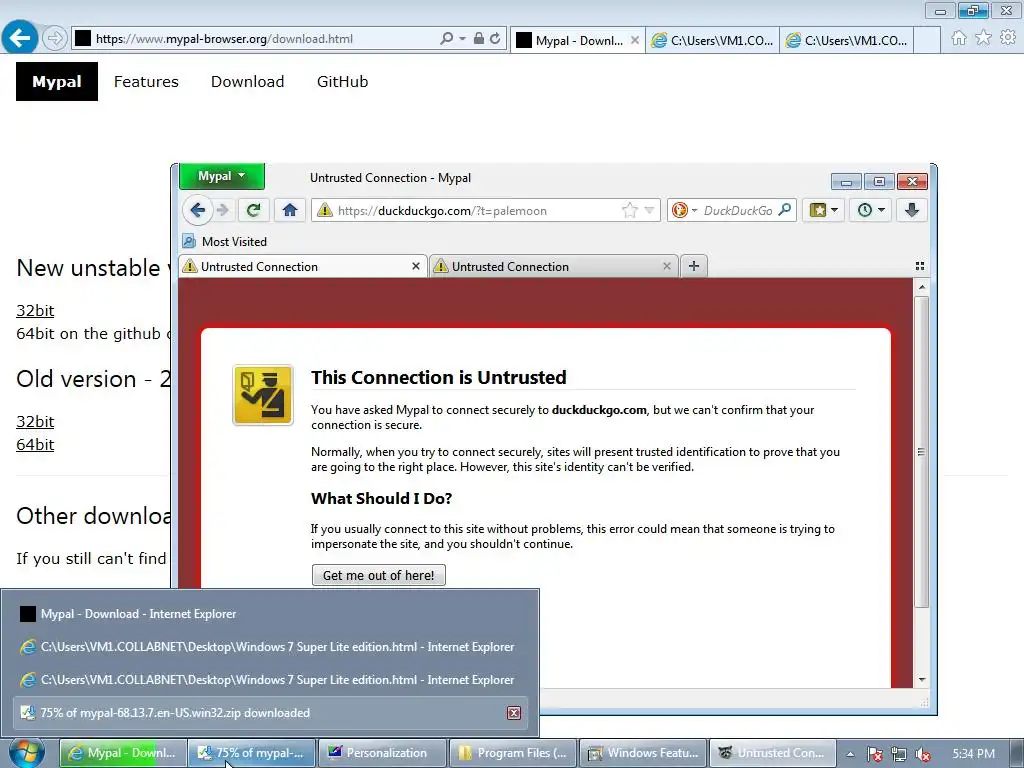Open the Untrusted Con... taskbar button
This screenshot has height=768, width=1024.
click(x=773, y=753)
